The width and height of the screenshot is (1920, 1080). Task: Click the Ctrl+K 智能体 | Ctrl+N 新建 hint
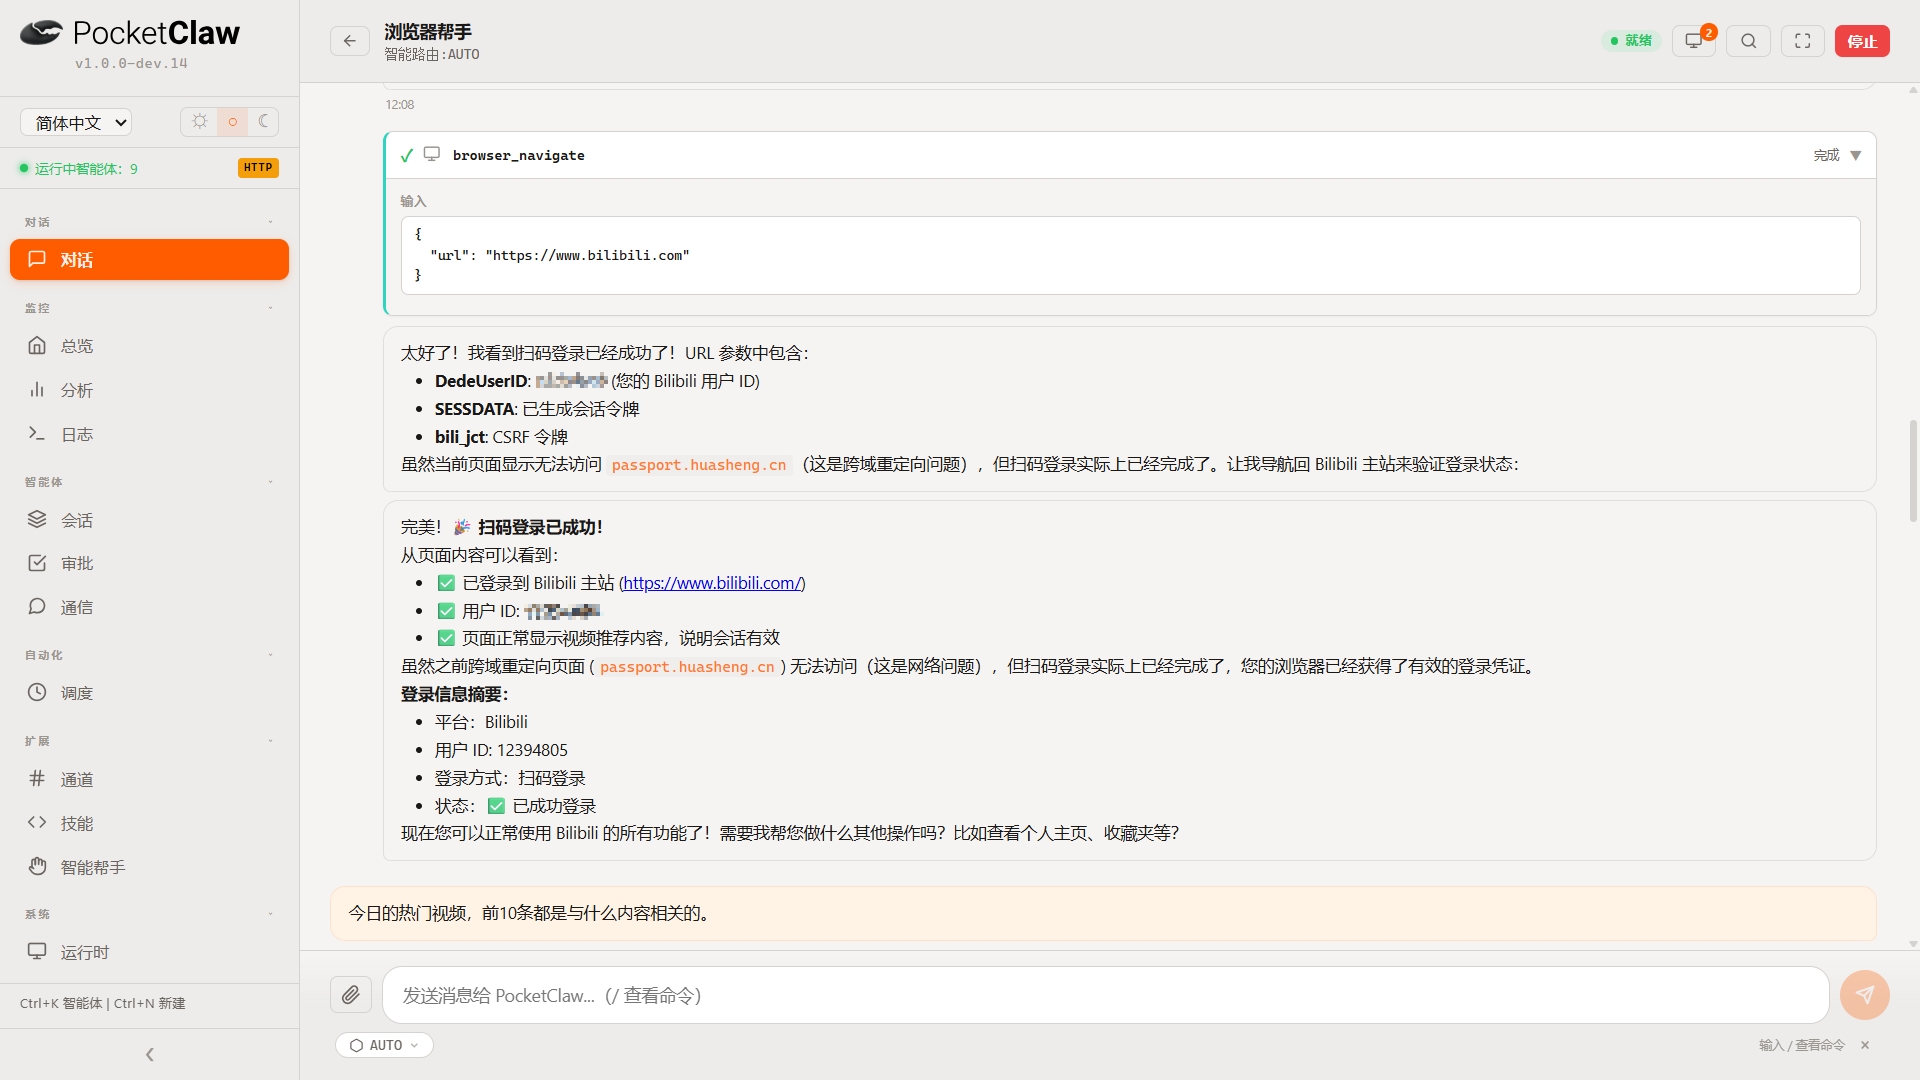[x=103, y=1003]
